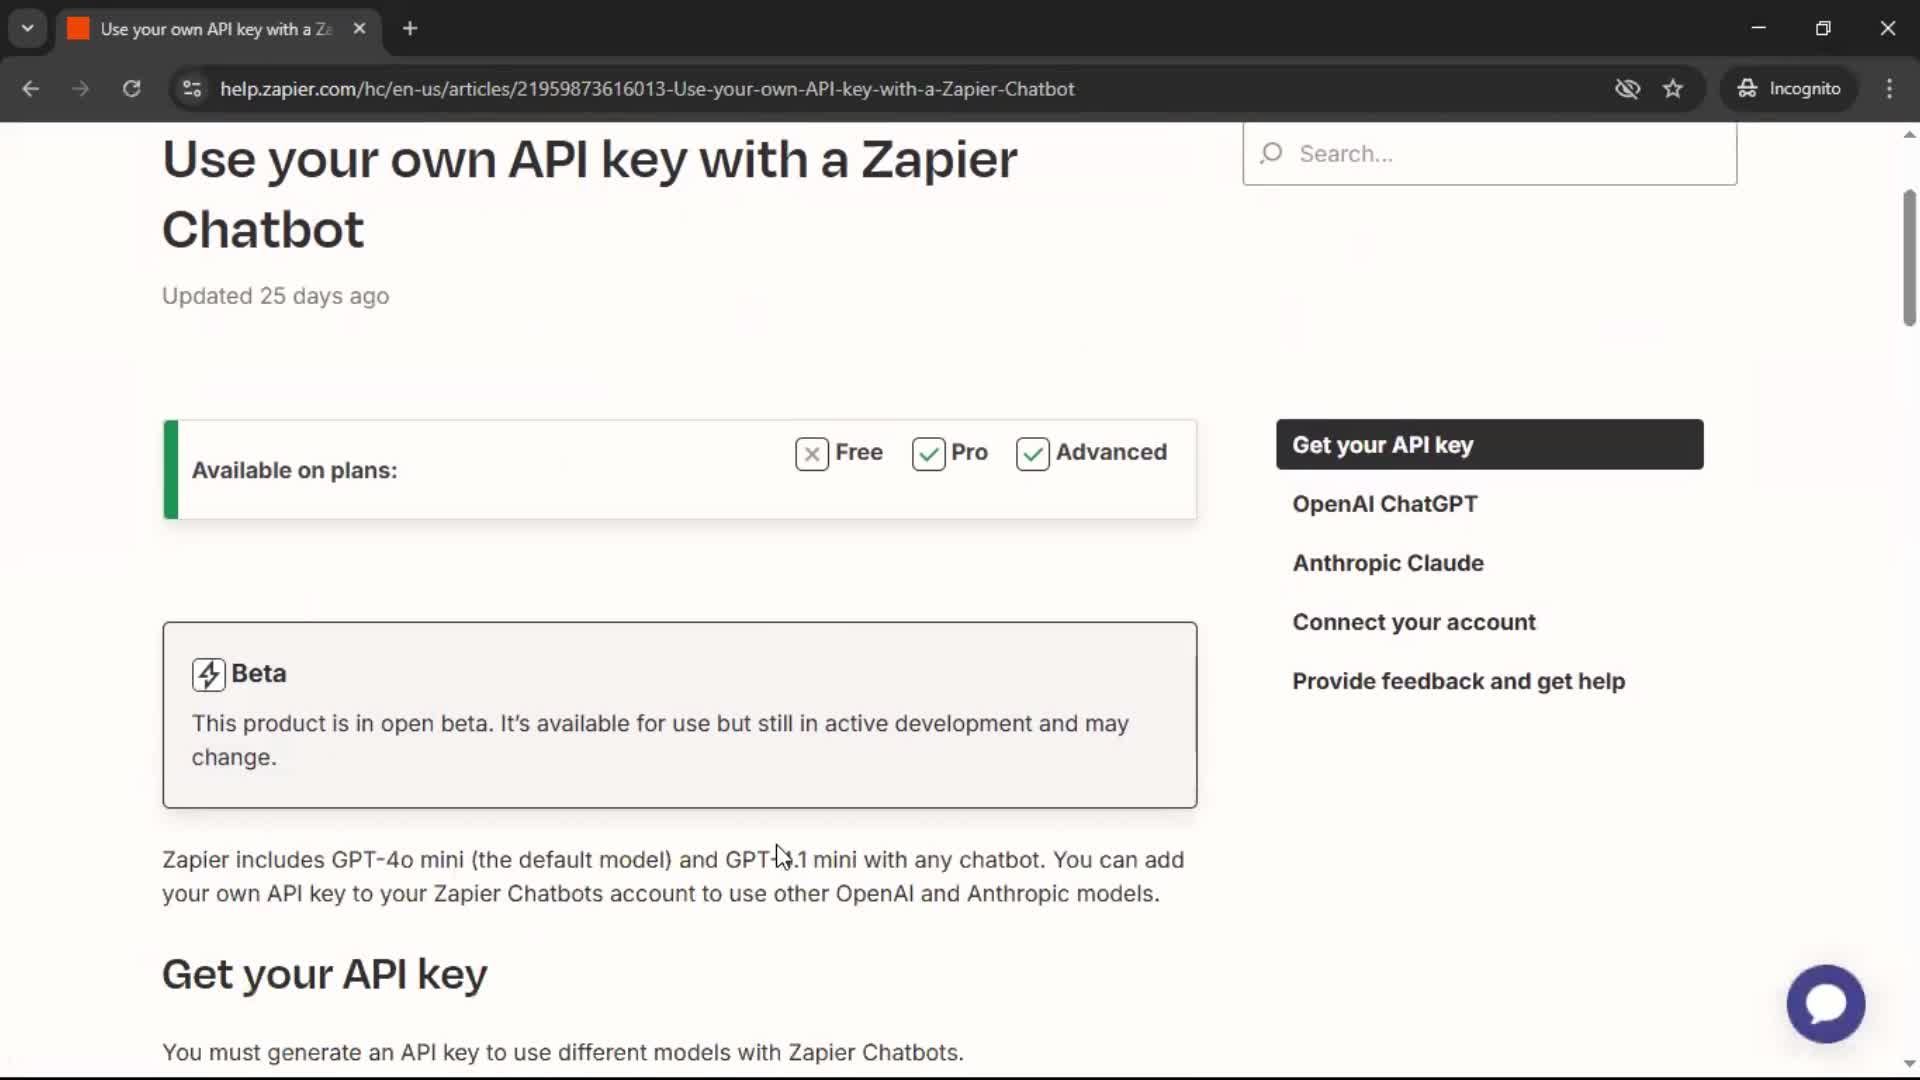Screen dimensions: 1920x1080
Task: Click the browser forward arrow
Action: 81,89
